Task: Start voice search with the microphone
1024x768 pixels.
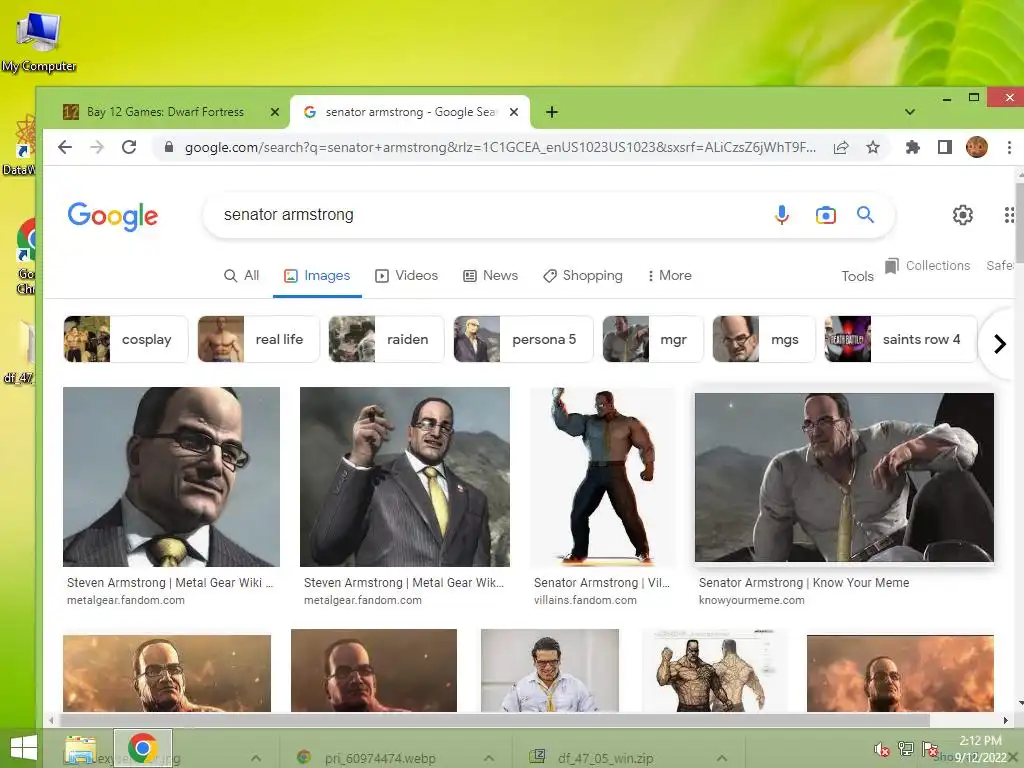Action: (x=782, y=215)
